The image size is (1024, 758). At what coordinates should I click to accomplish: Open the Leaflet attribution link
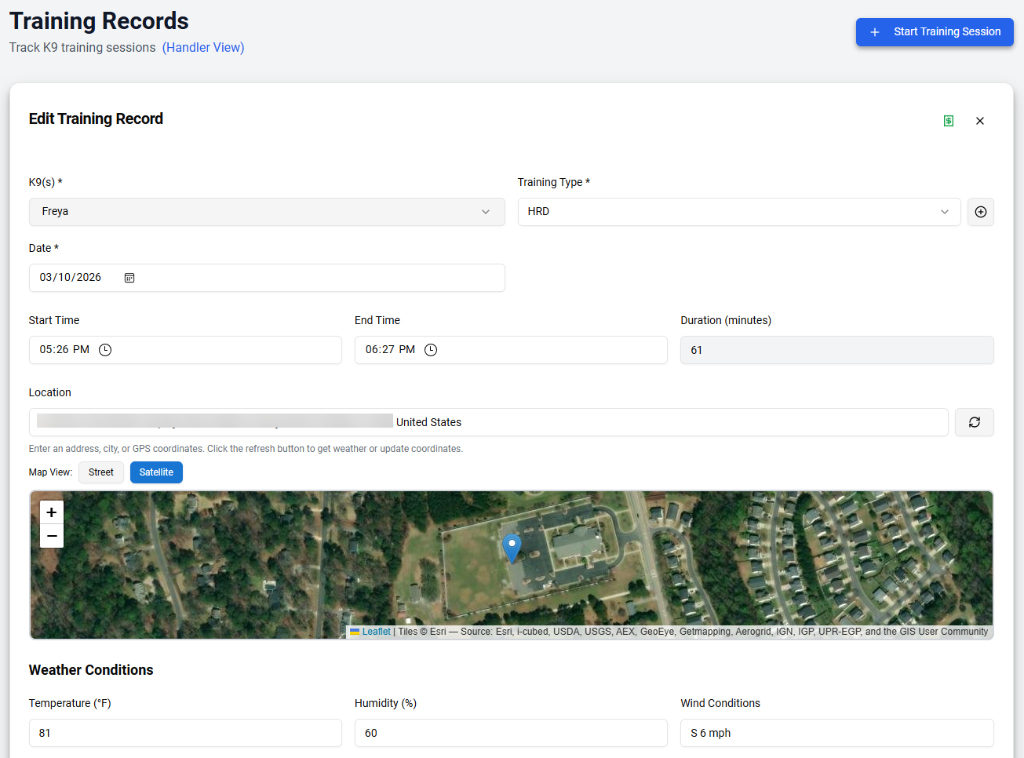point(376,632)
